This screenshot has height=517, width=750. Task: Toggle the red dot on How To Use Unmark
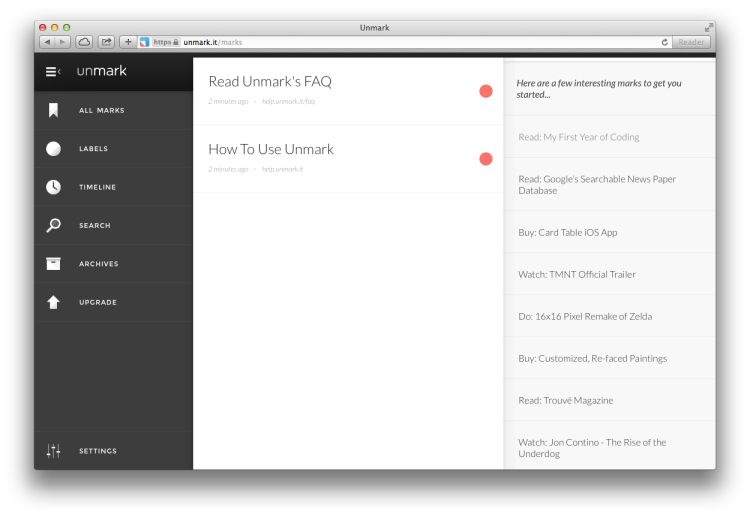(x=486, y=159)
